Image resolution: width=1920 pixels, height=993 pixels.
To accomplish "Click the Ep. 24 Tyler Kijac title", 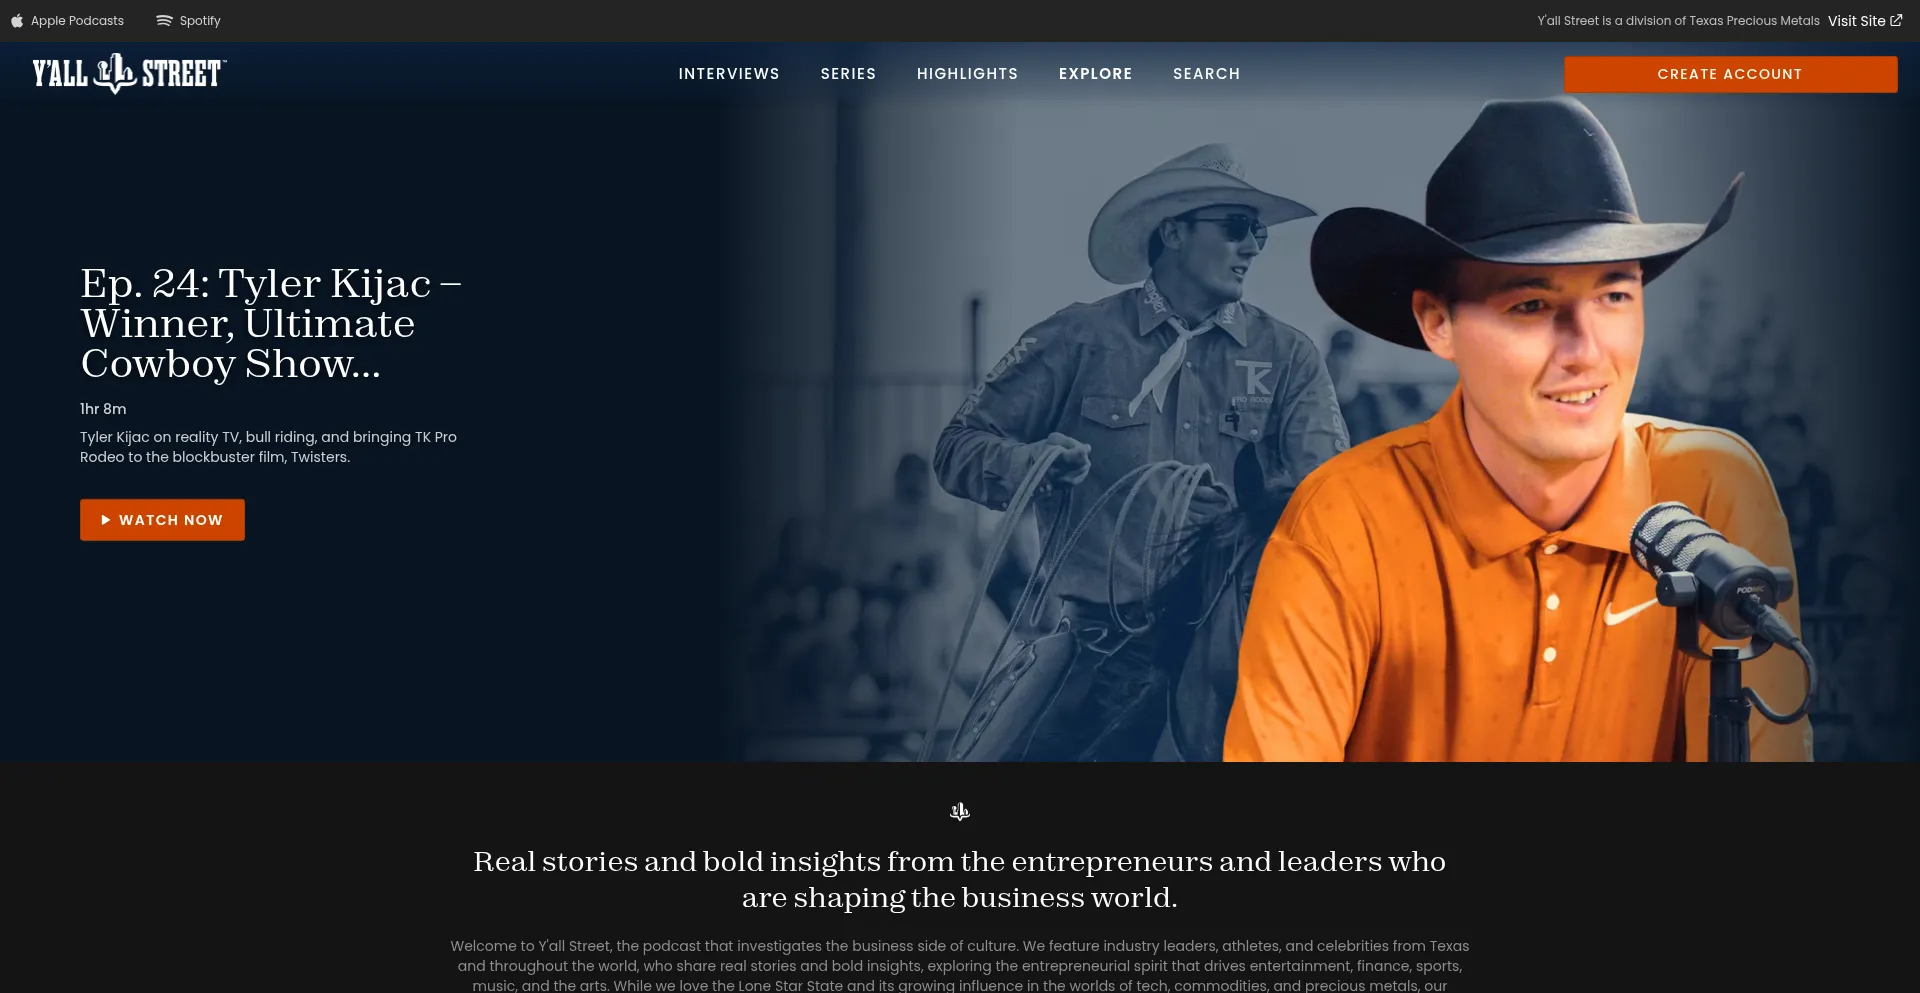I will pyautogui.click(x=270, y=323).
